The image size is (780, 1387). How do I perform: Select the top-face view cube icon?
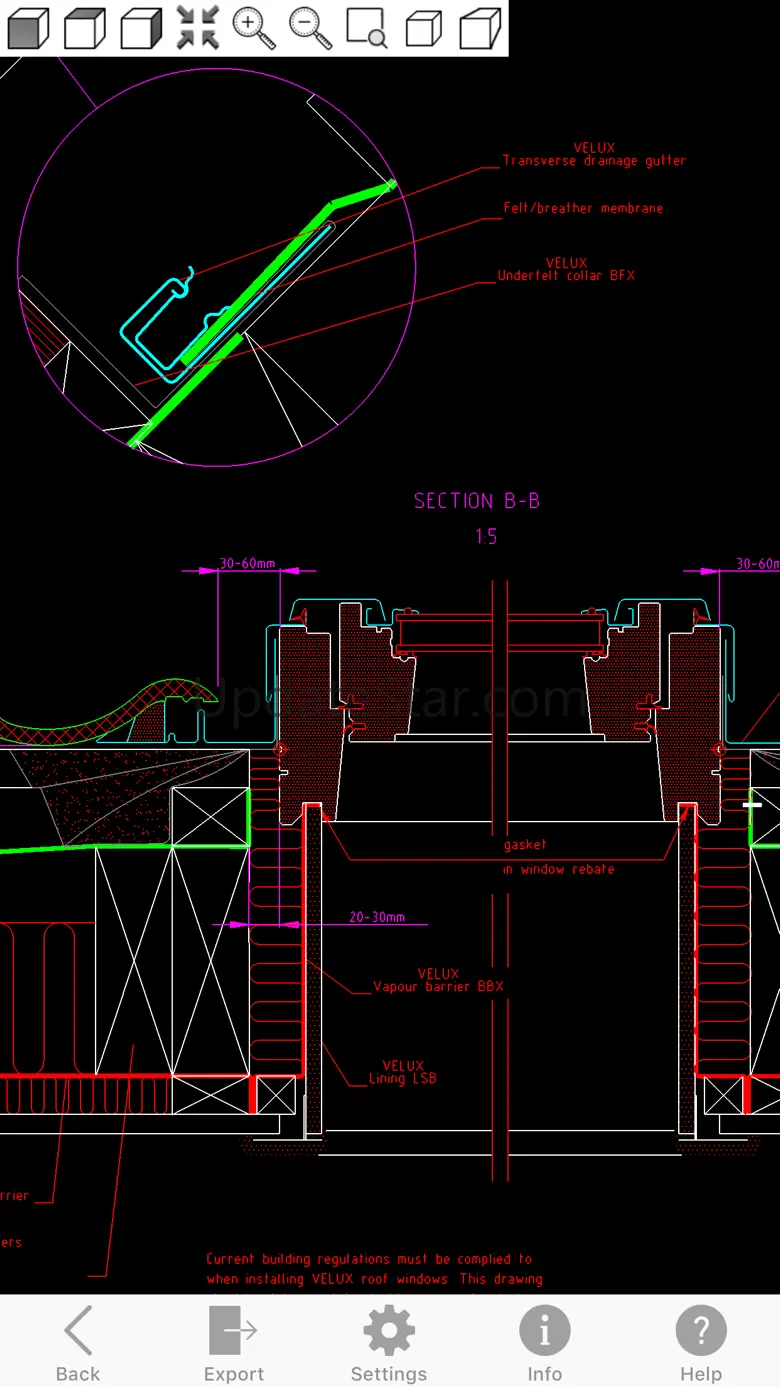84,28
